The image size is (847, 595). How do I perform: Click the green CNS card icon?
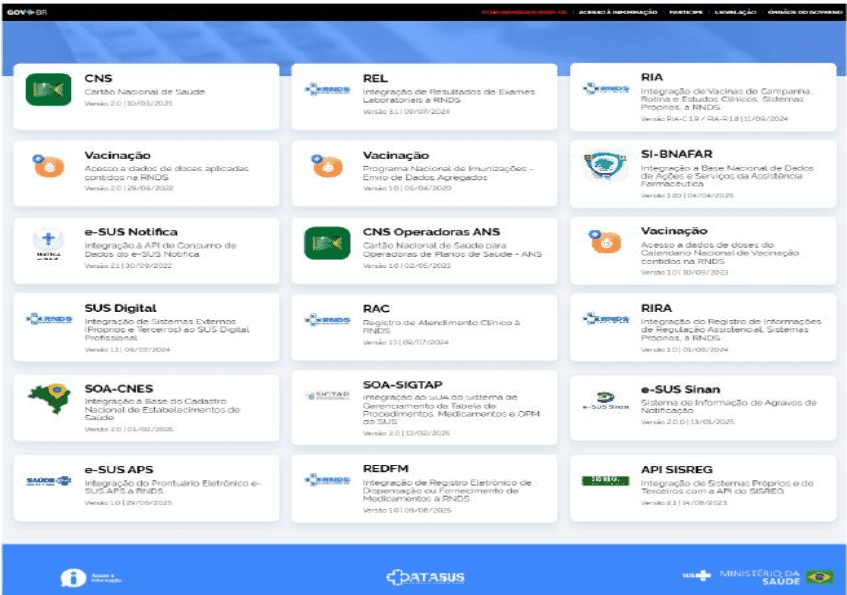click(49, 89)
